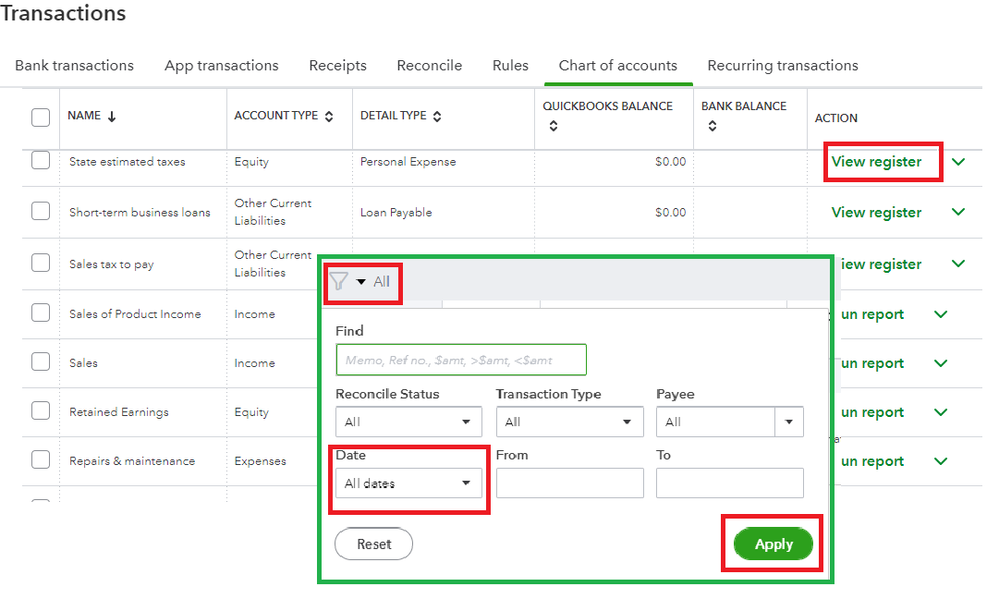999x613 pixels.
Task: Reset the filter settings
Action: click(374, 545)
